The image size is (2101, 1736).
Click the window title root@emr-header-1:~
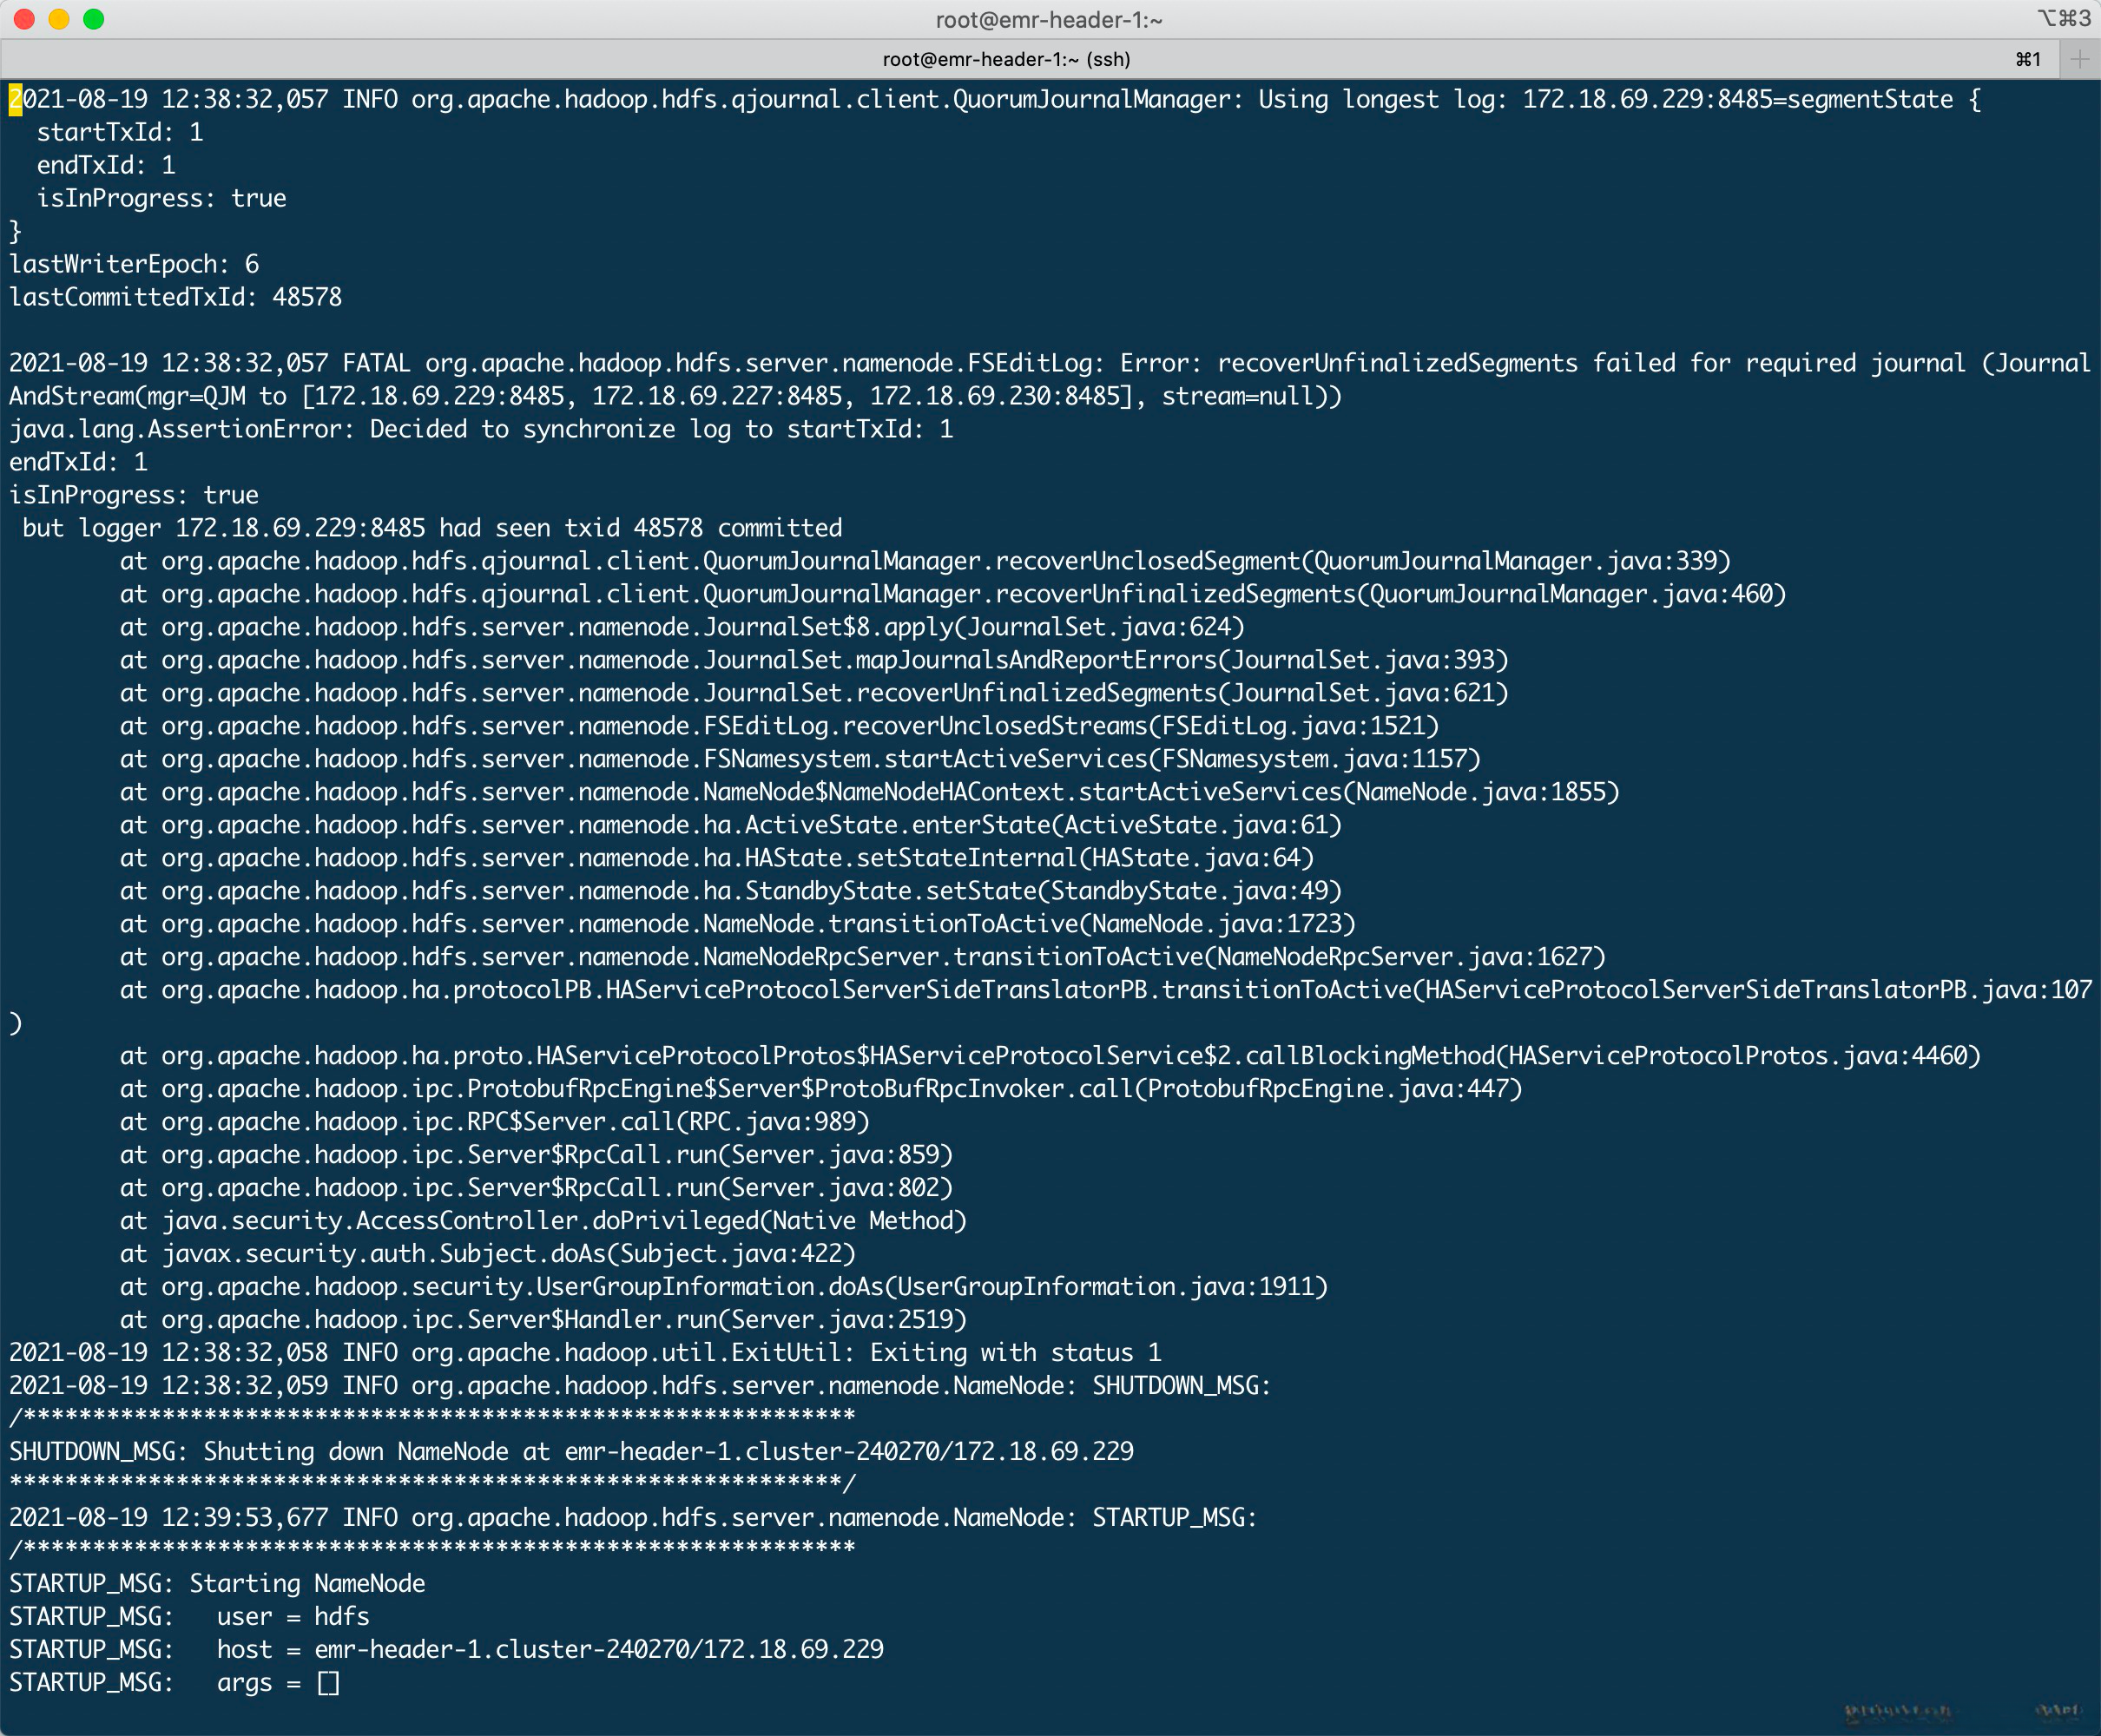[1049, 19]
